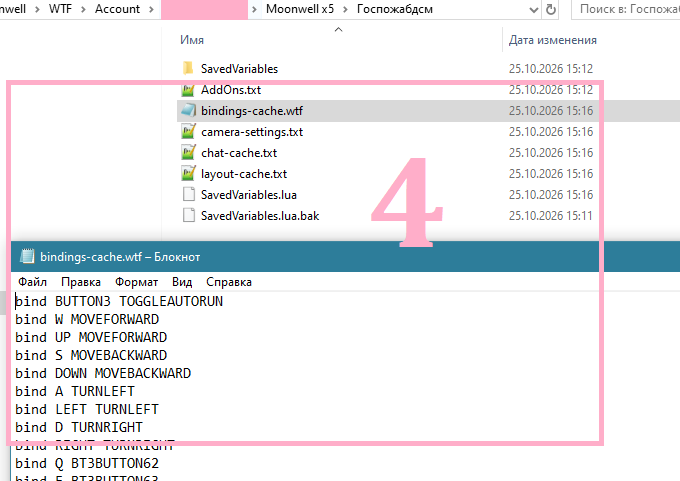Click the line 'bind LEFT TURNLEFT'
This screenshot has height=481, width=680.
point(87,409)
